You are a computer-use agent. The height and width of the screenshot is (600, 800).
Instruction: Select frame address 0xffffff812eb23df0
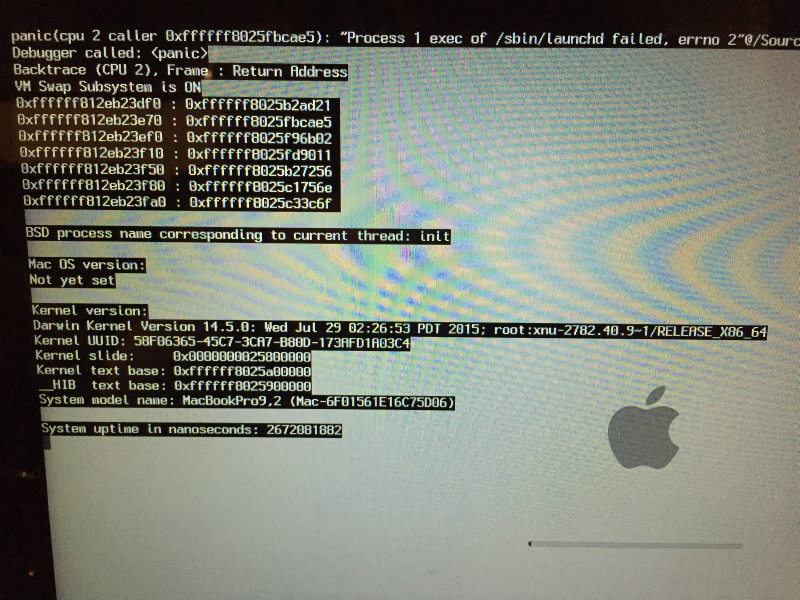click(x=89, y=104)
